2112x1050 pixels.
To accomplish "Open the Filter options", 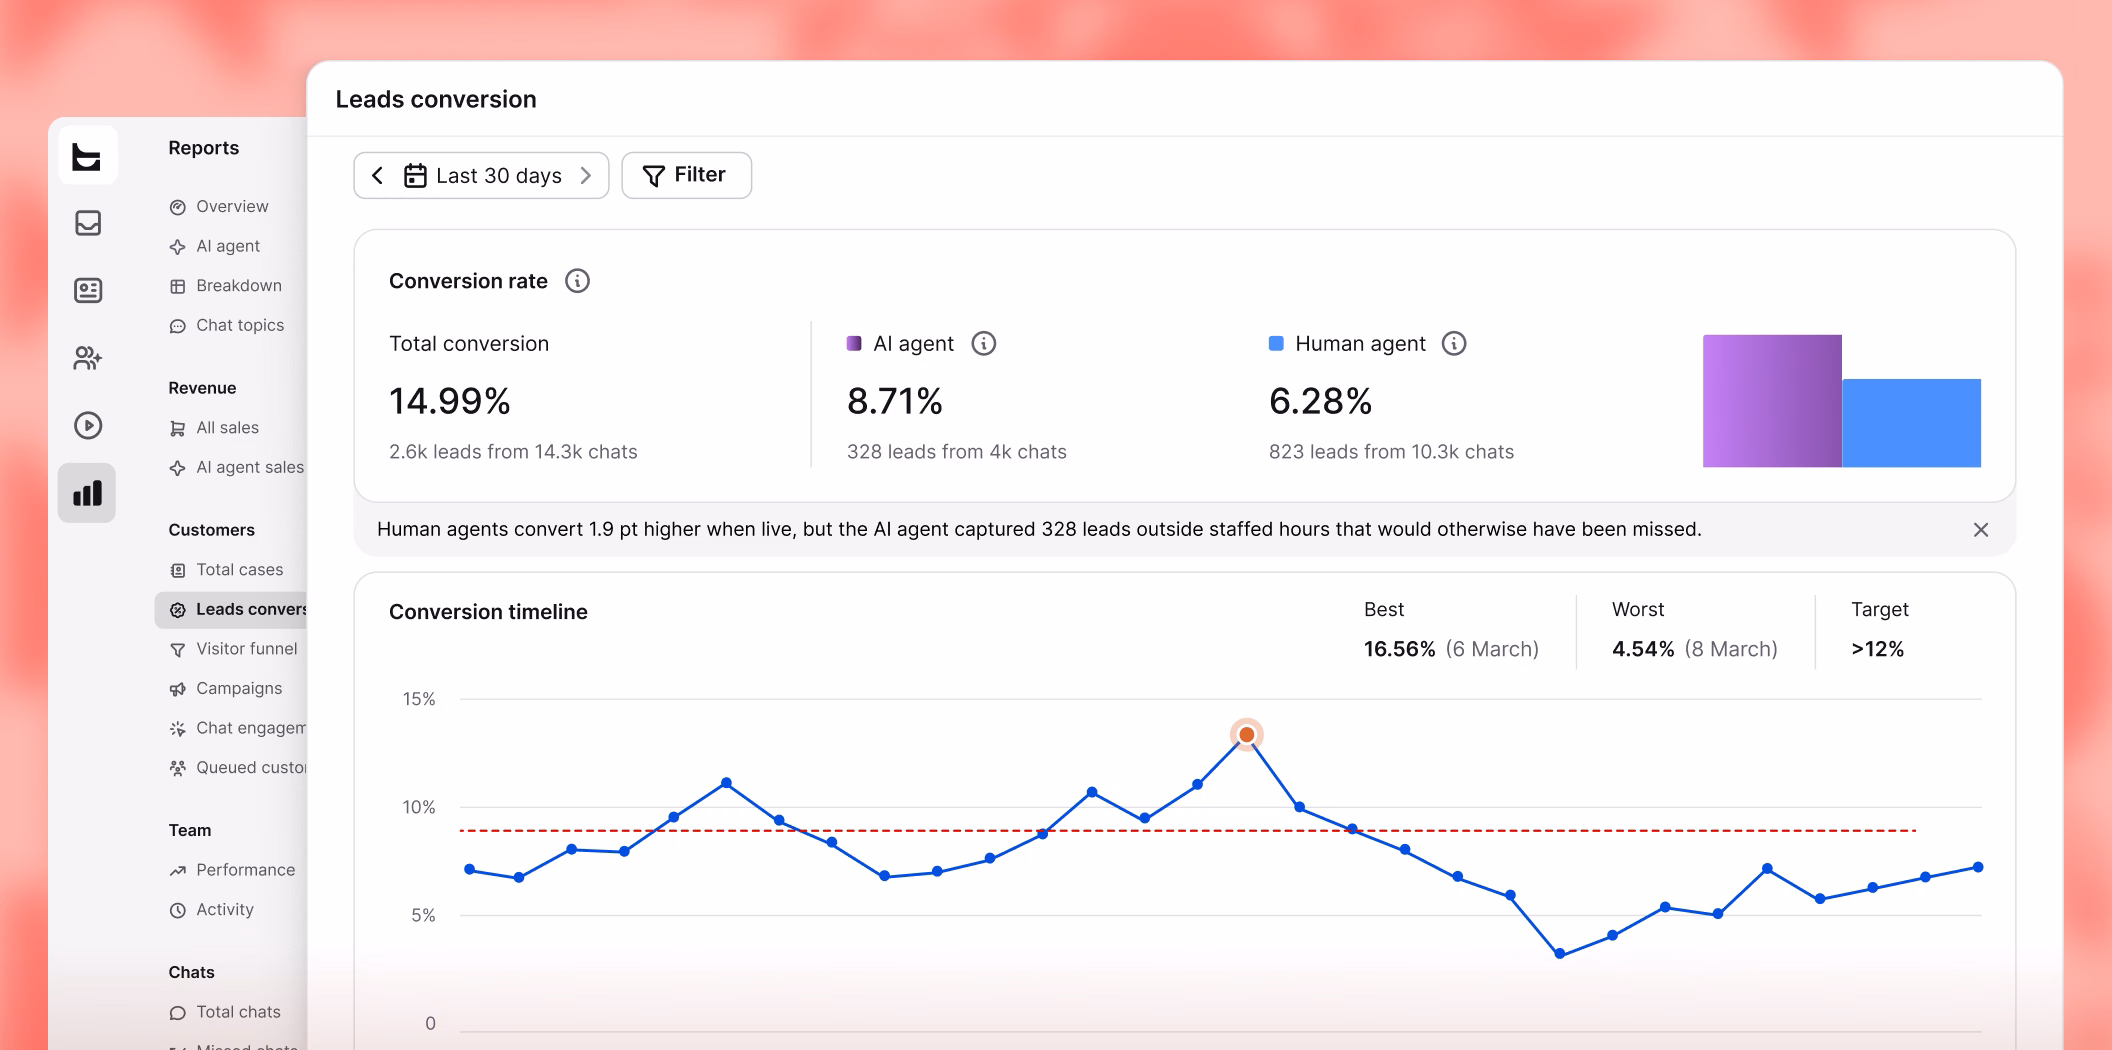I will coord(687,175).
